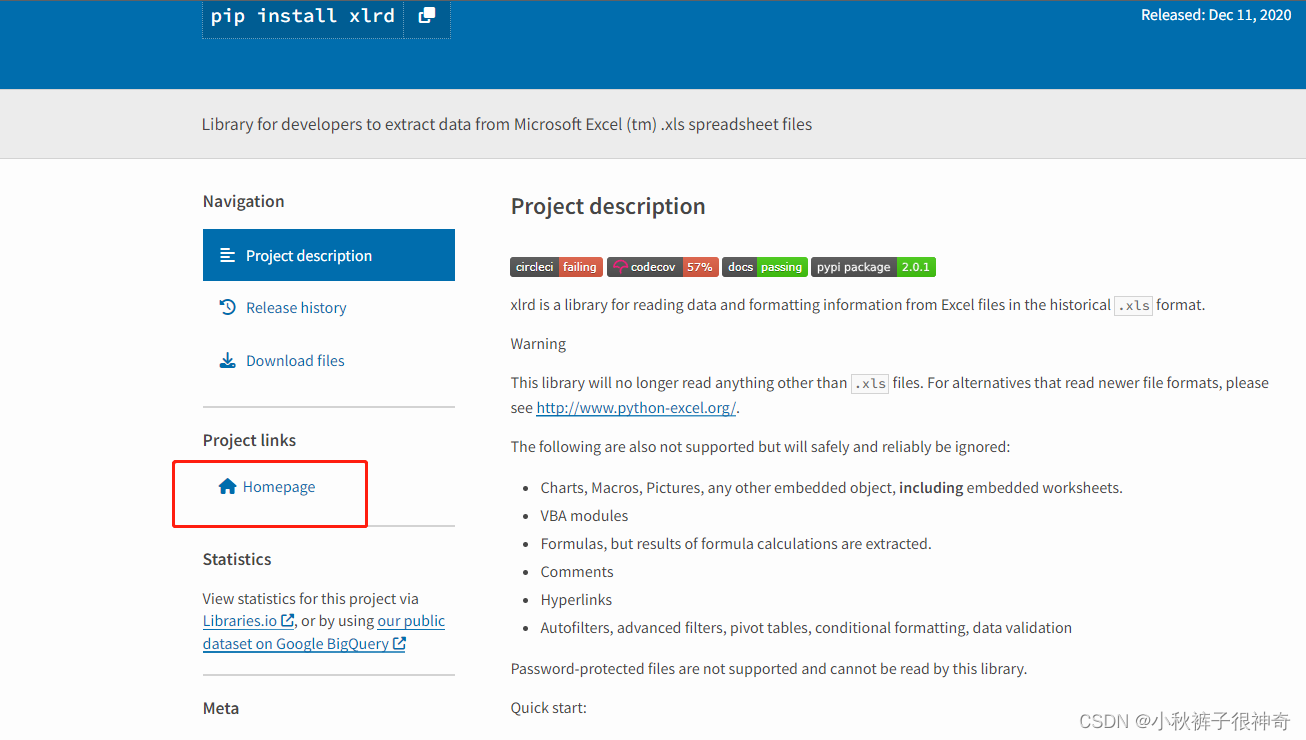The image size is (1306, 740).
Task: Open the Homepage project link
Action: coord(279,487)
